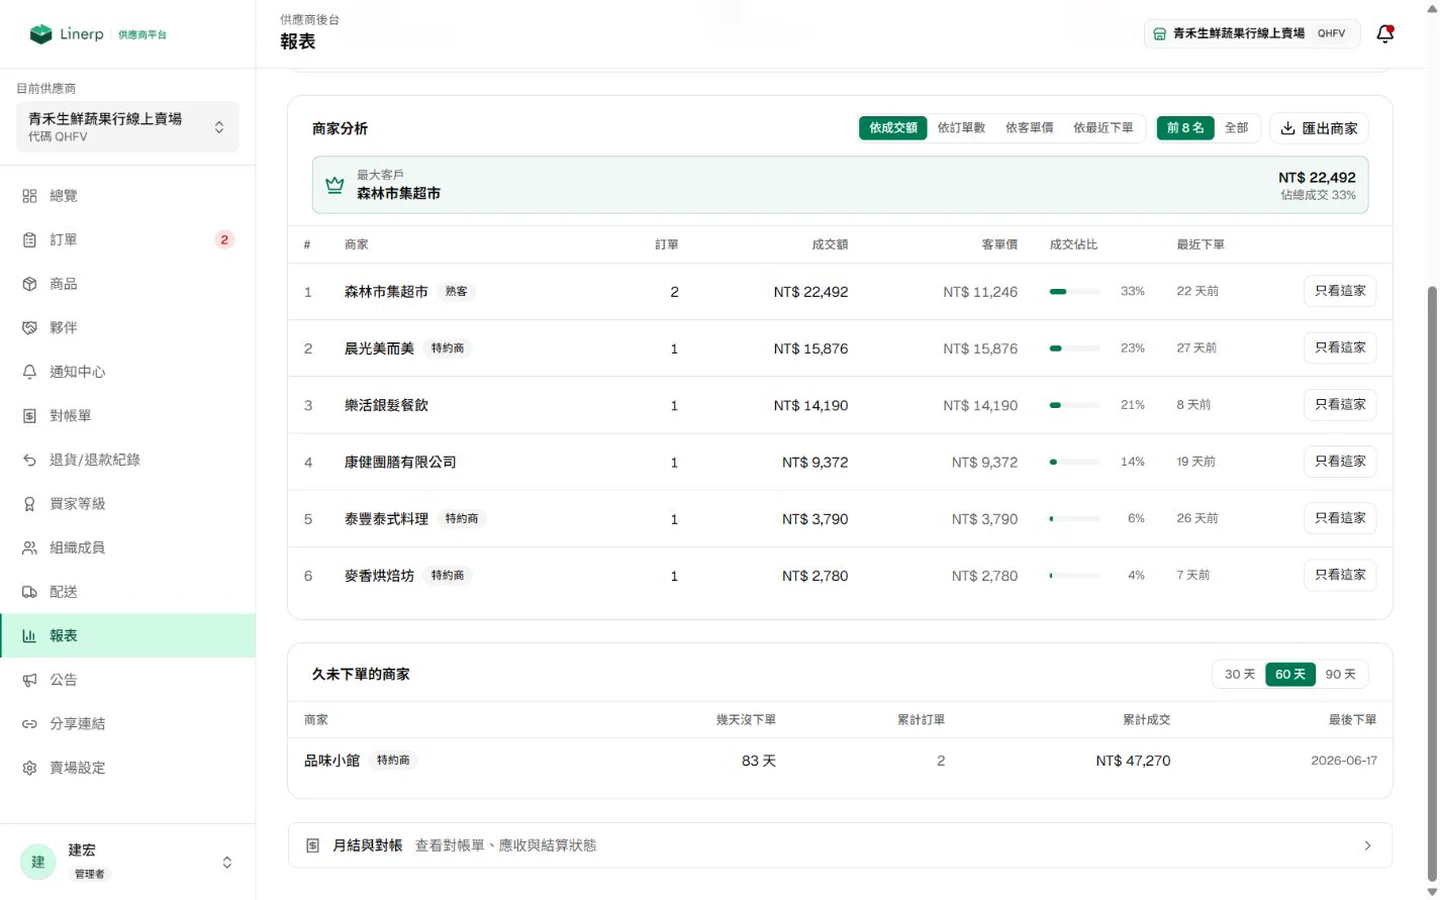The image size is (1440, 900).
Task: Click the 成交額 column header
Action: point(830,245)
